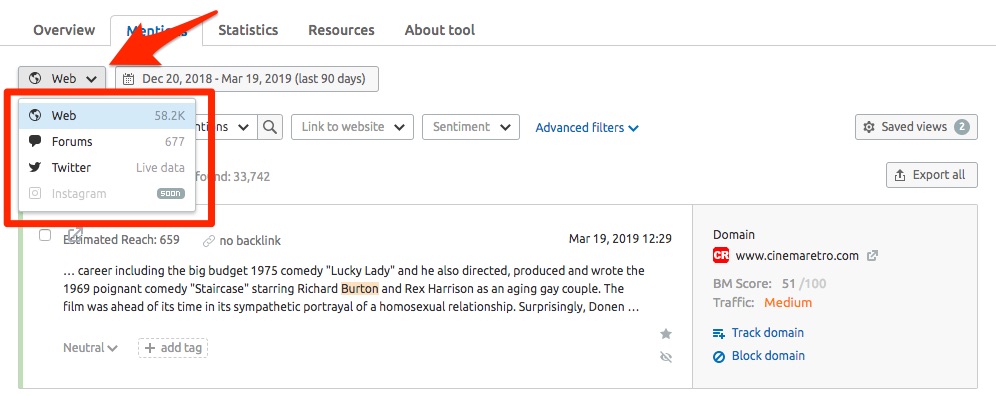996x396 pixels.
Task: Switch to the Statistics tab
Action: [248, 30]
